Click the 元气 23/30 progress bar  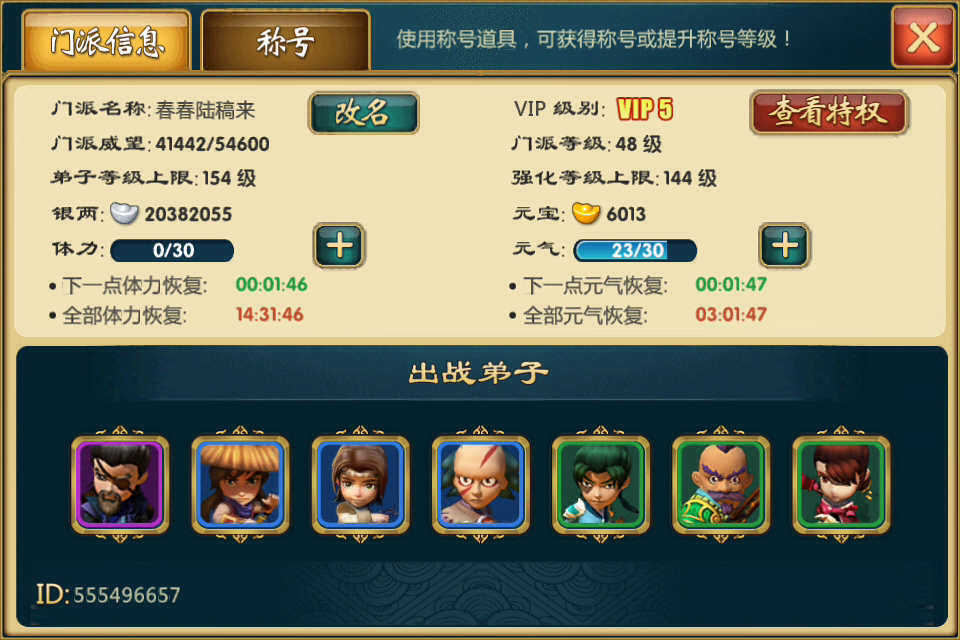point(635,250)
